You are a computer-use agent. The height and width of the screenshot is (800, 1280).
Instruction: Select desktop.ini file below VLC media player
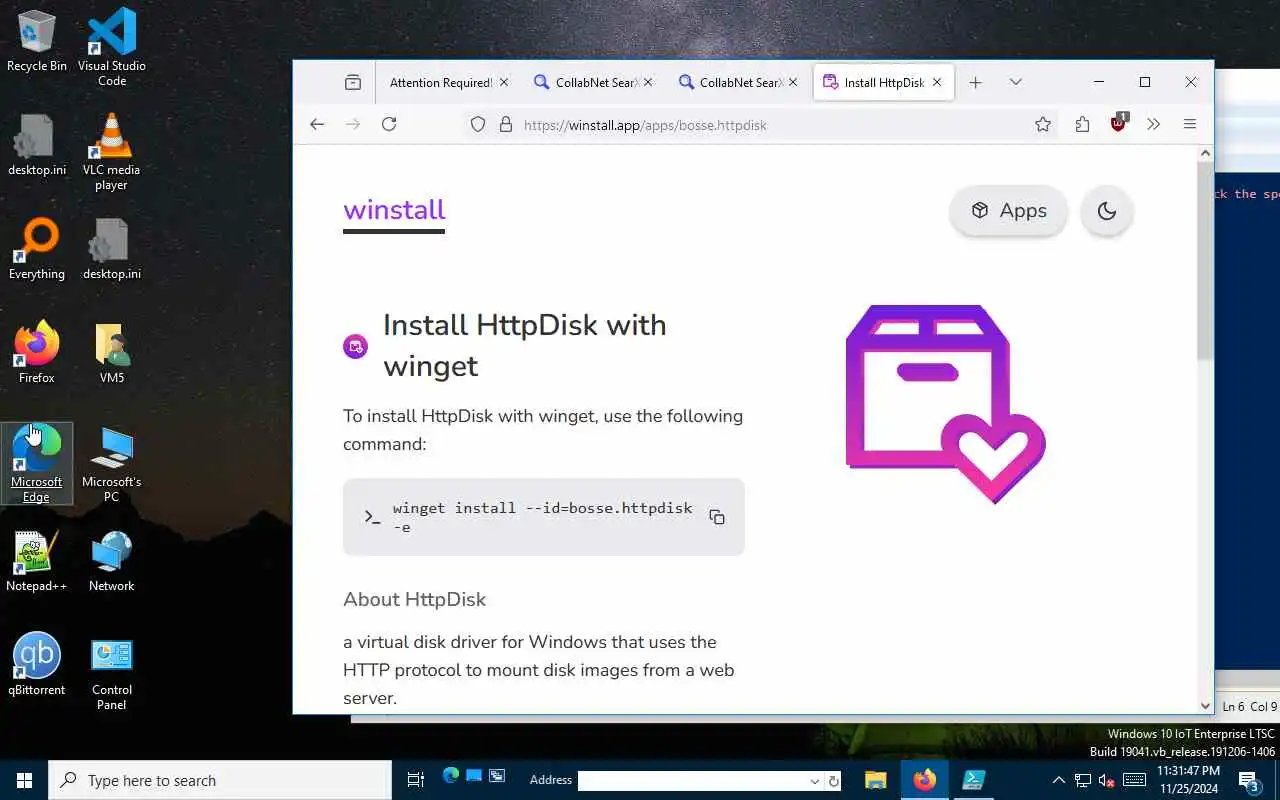tap(112, 250)
